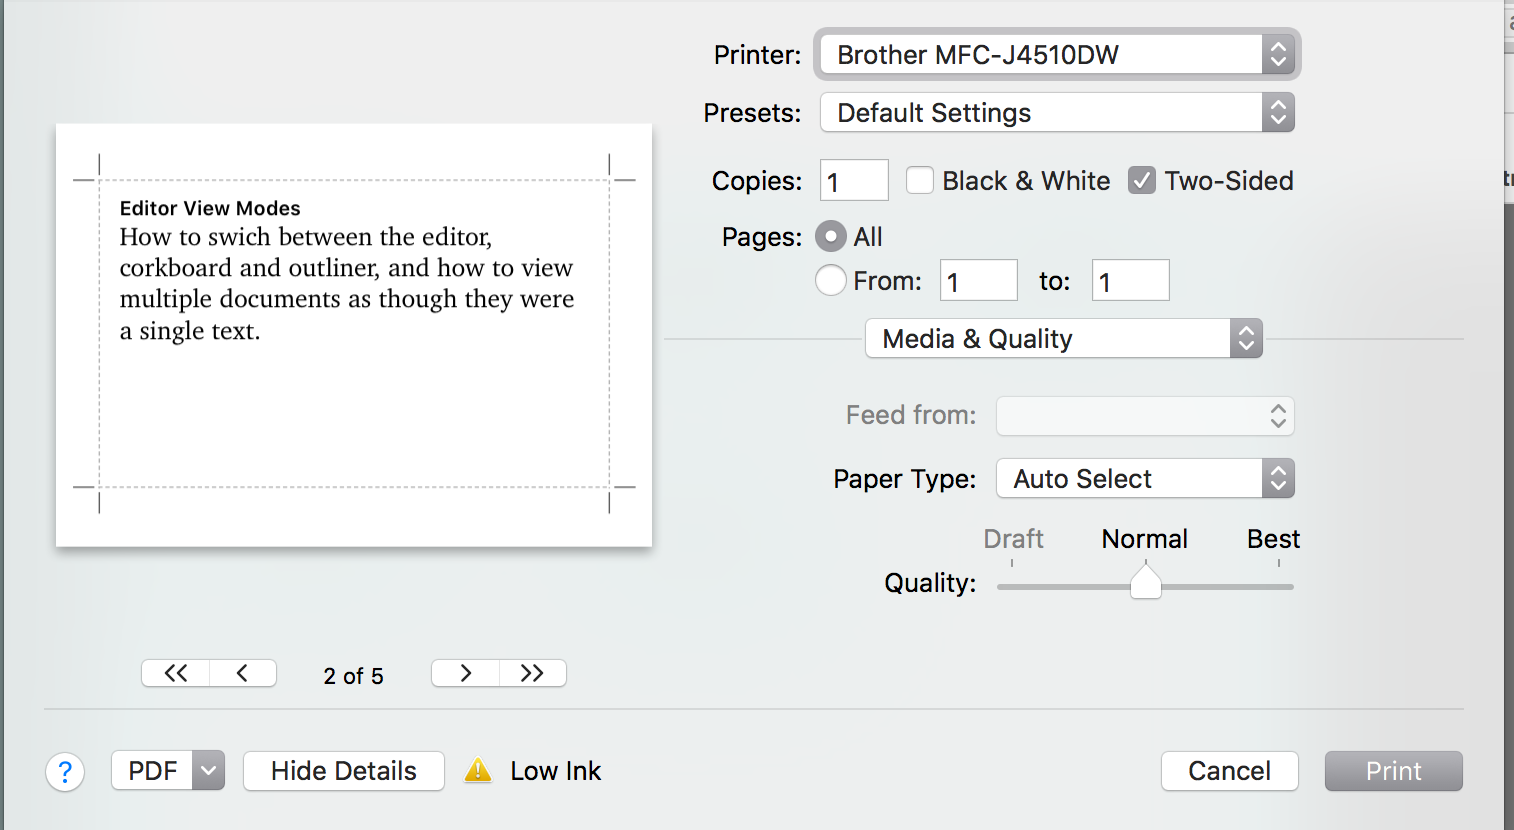This screenshot has height=830, width=1514.
Task: Open the Media & Quality section menu
Action: click(1063, 339)
